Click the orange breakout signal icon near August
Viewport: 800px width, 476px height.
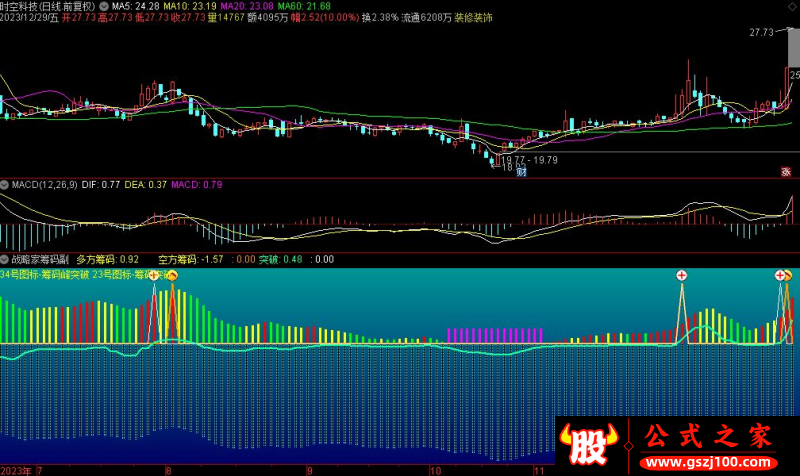click(x=172, y=275)
